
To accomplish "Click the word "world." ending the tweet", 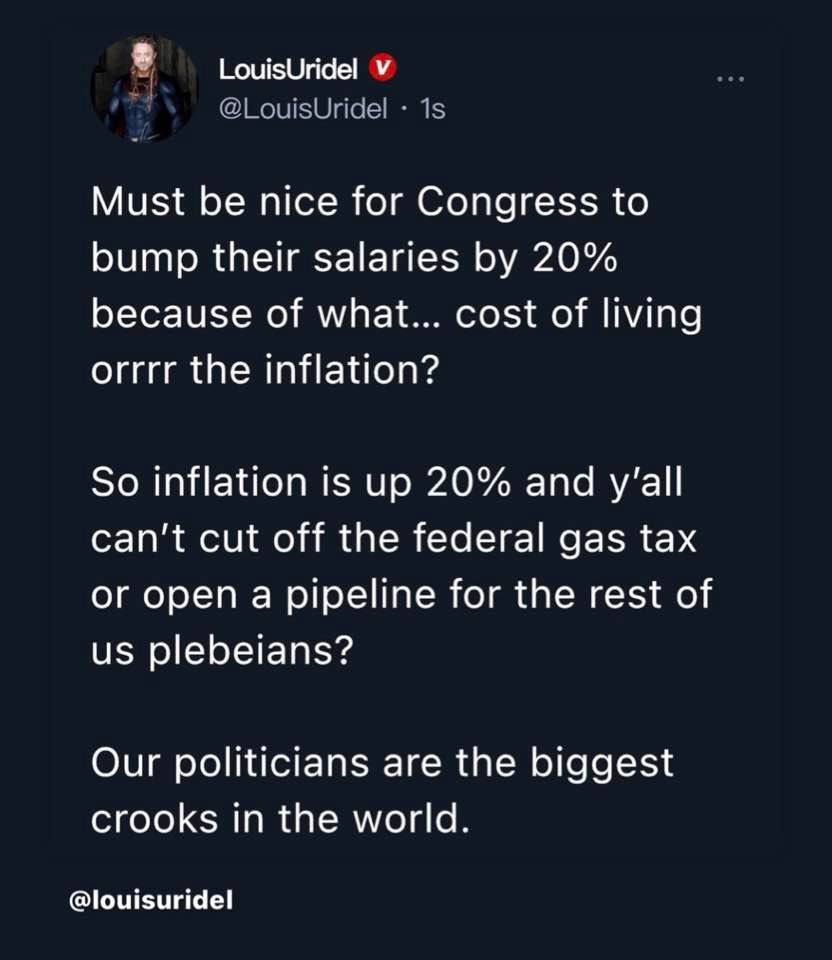I will click(416, 818).
